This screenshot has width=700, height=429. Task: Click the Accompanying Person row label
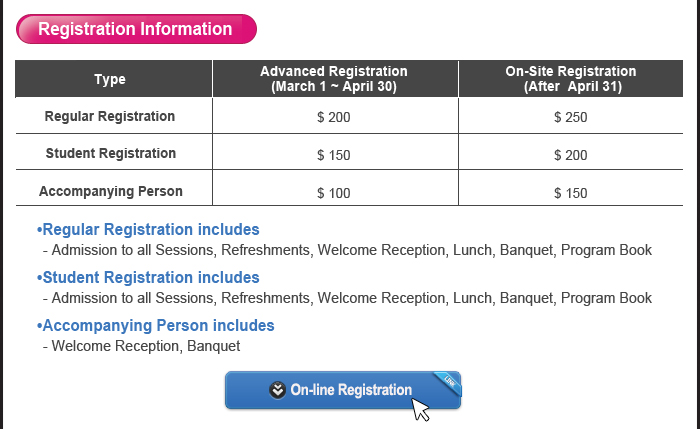pyautogui.click(x=110, y=191)
